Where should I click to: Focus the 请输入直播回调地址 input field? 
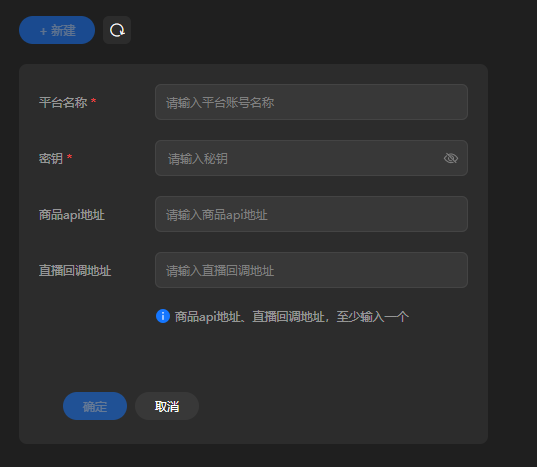[311, 270]
